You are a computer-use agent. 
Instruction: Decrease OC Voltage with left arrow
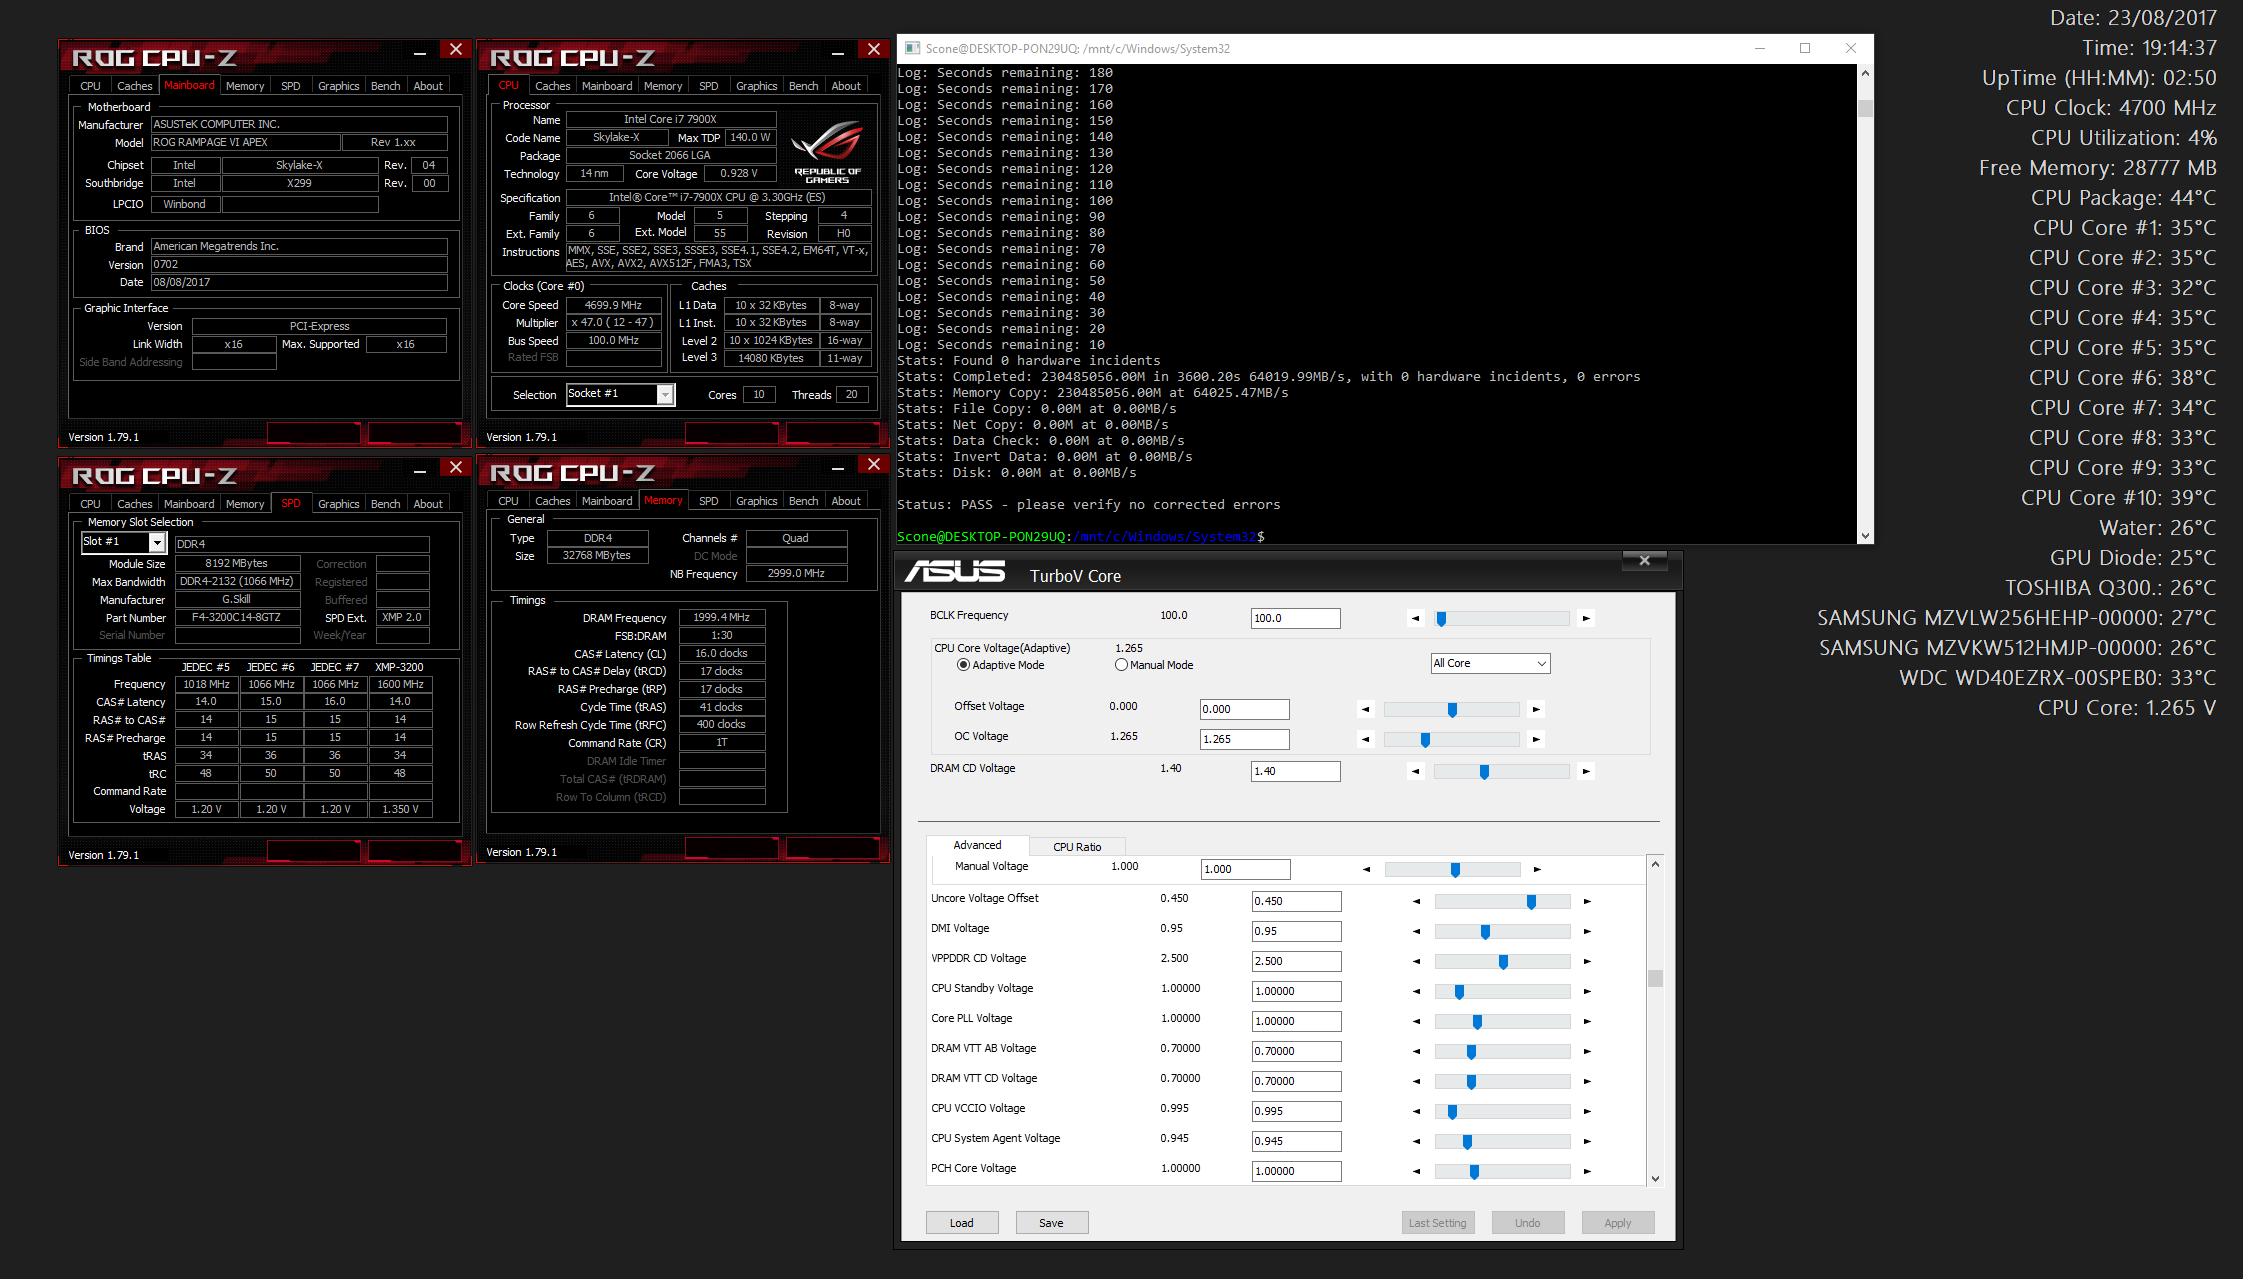pyautogui.click(x=1365, y=739)
